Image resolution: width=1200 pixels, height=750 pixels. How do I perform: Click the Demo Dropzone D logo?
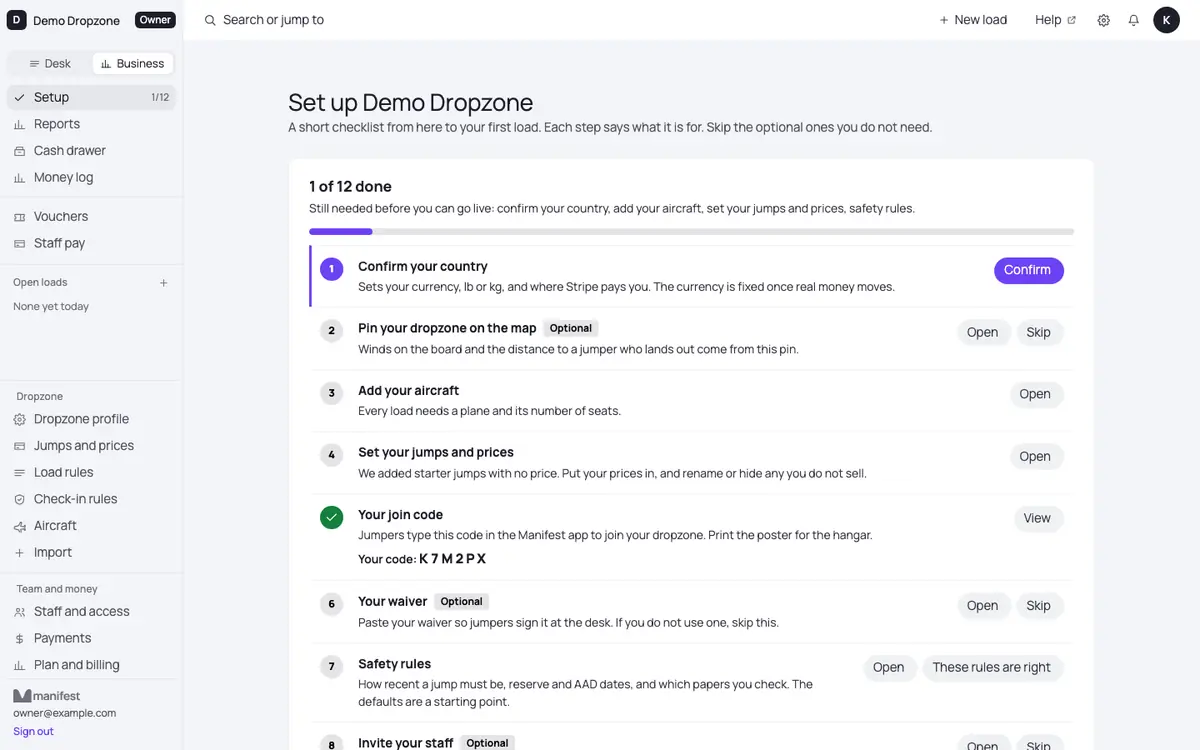tap(17, 20)
